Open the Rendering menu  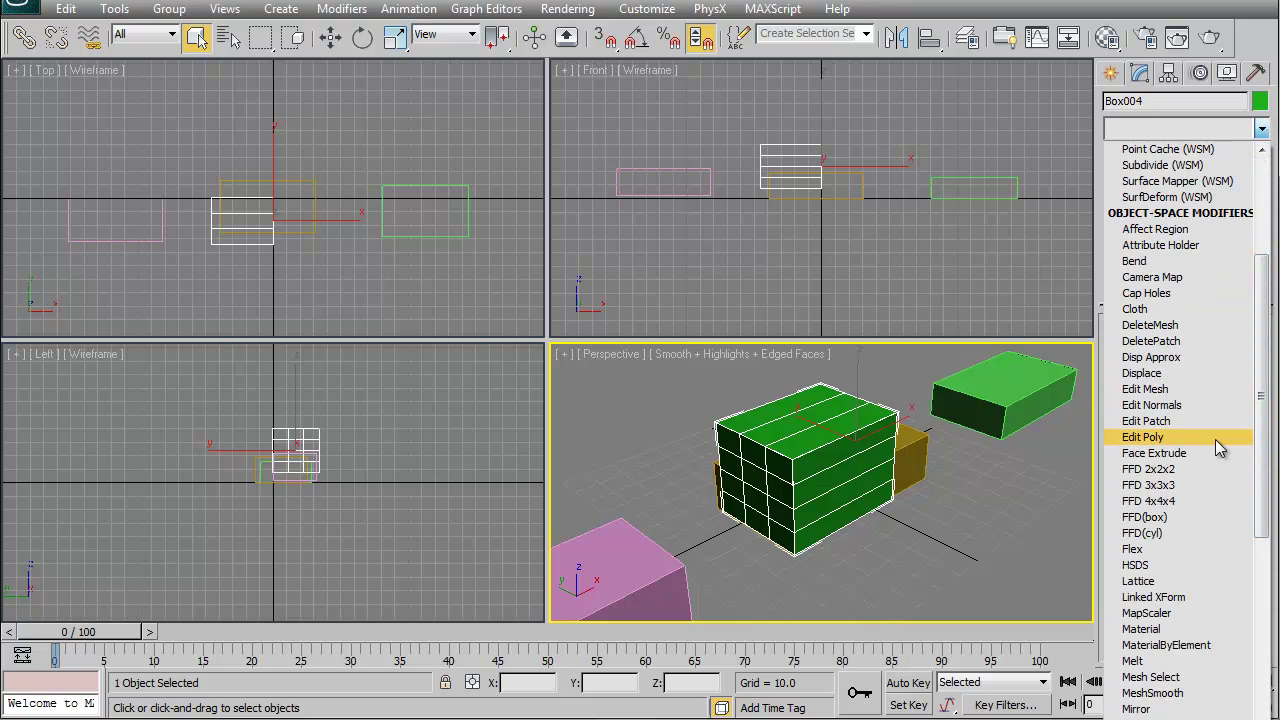pos(567,9)
